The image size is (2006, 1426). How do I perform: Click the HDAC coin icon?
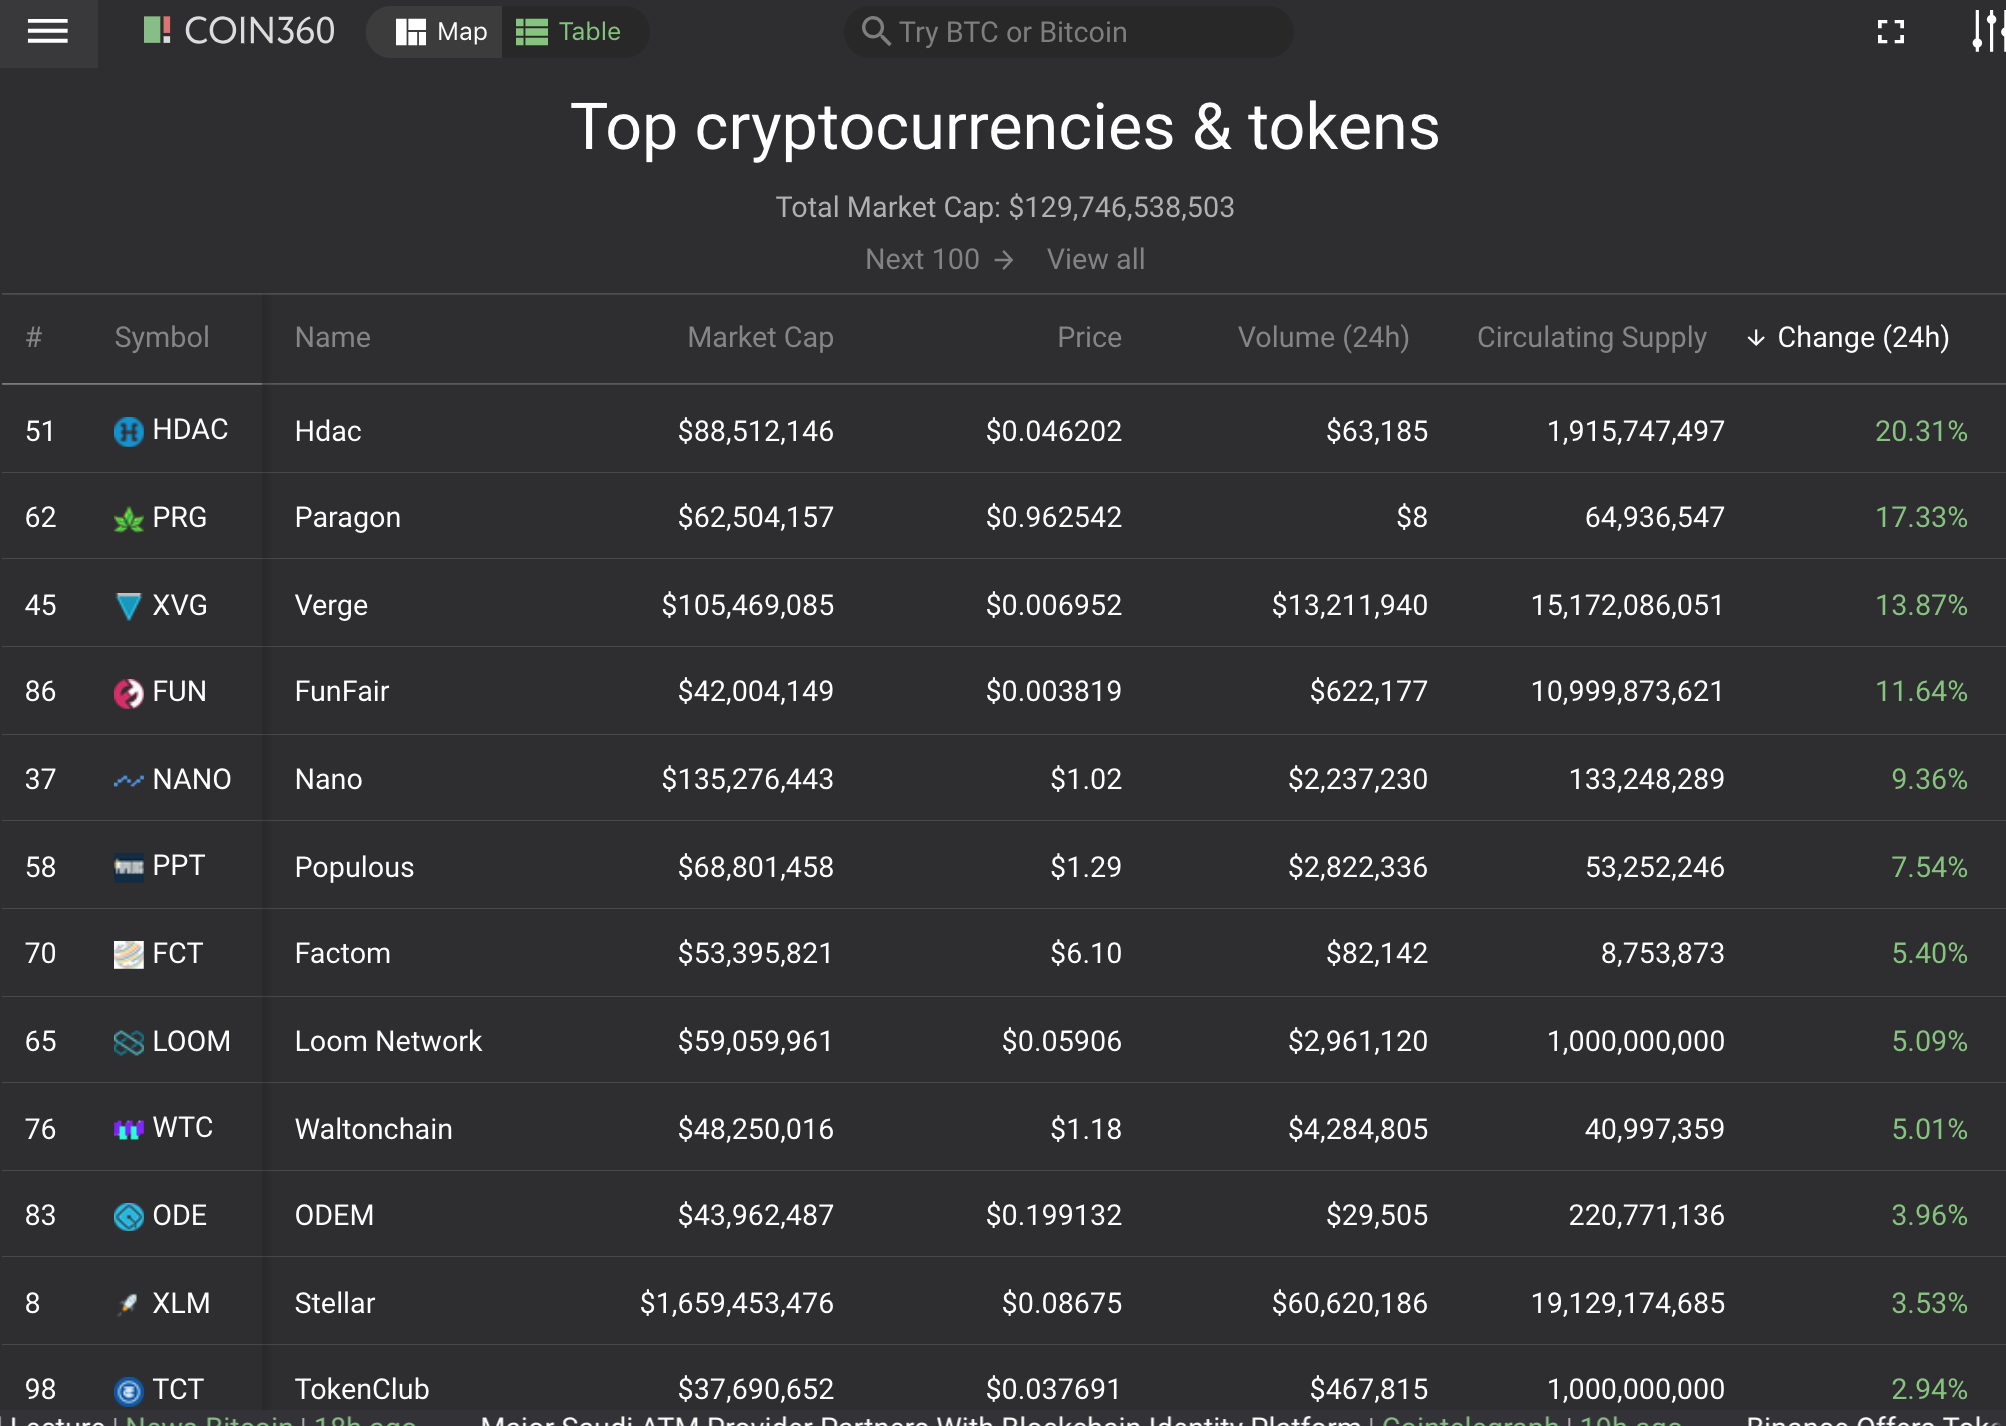click(x=128, y=432)
